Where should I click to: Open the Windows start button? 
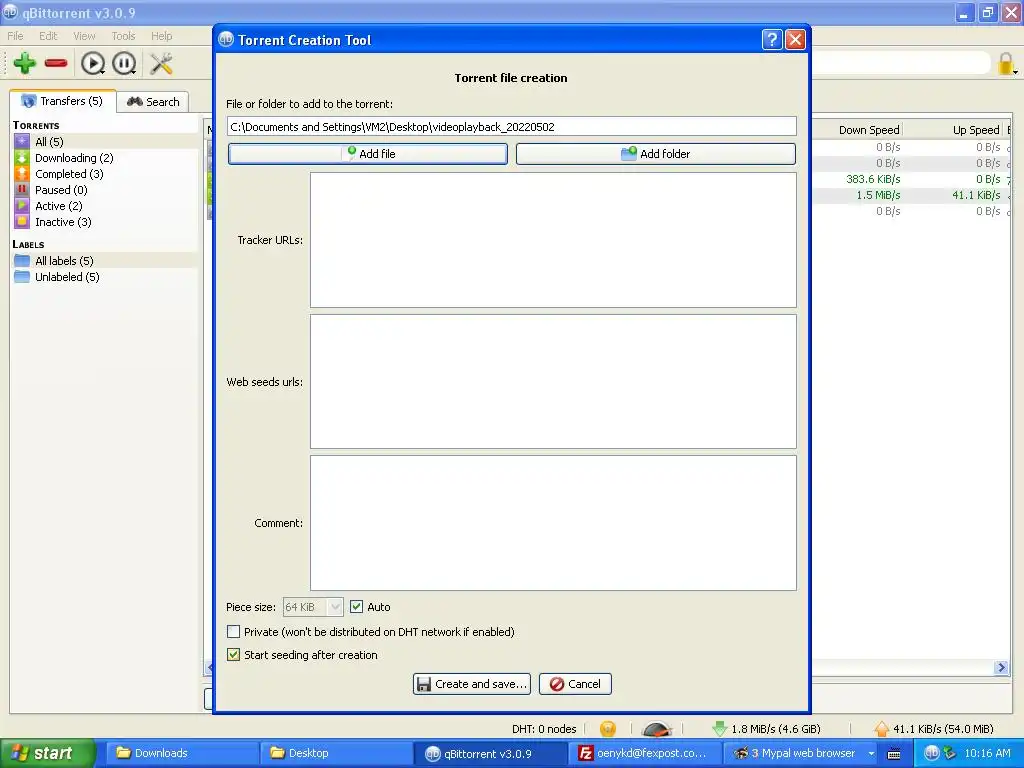[x=47, y=753]
